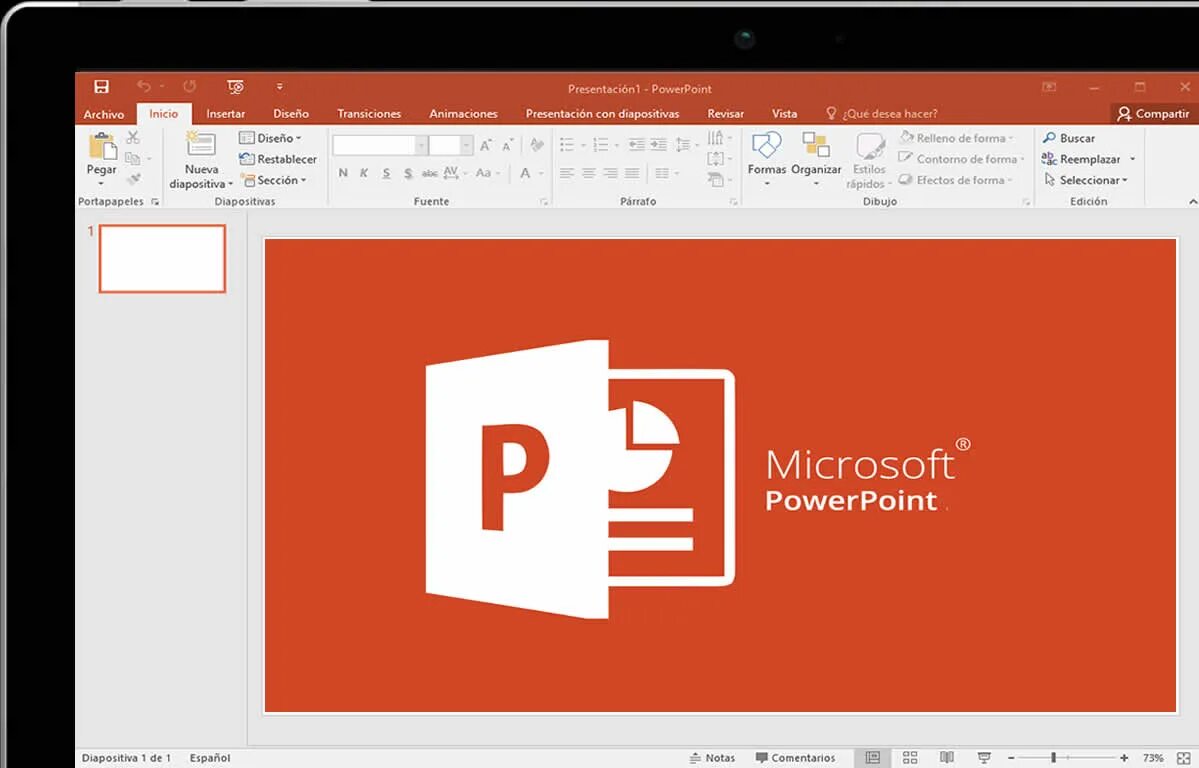Expand the font name dropdown arrow

[421, 145]
